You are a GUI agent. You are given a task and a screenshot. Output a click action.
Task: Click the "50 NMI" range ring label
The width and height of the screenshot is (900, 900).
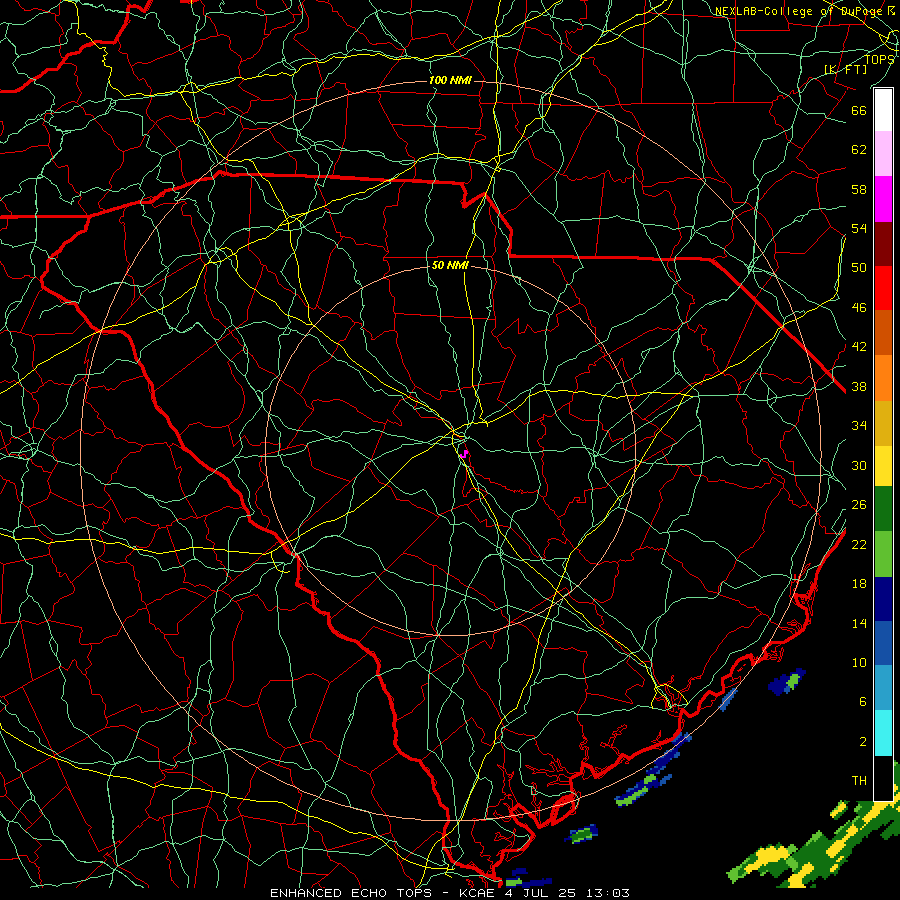coord(450,265)
